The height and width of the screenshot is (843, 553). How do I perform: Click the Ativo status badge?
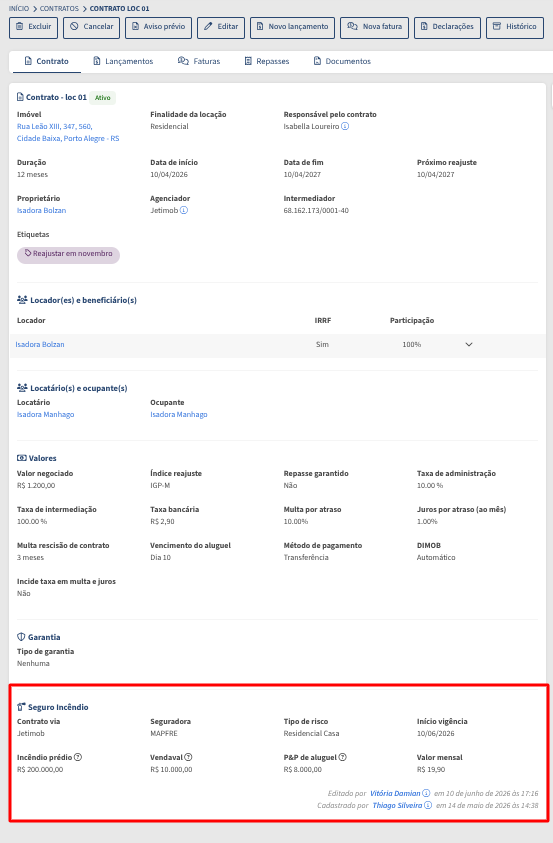click(103, 98)
